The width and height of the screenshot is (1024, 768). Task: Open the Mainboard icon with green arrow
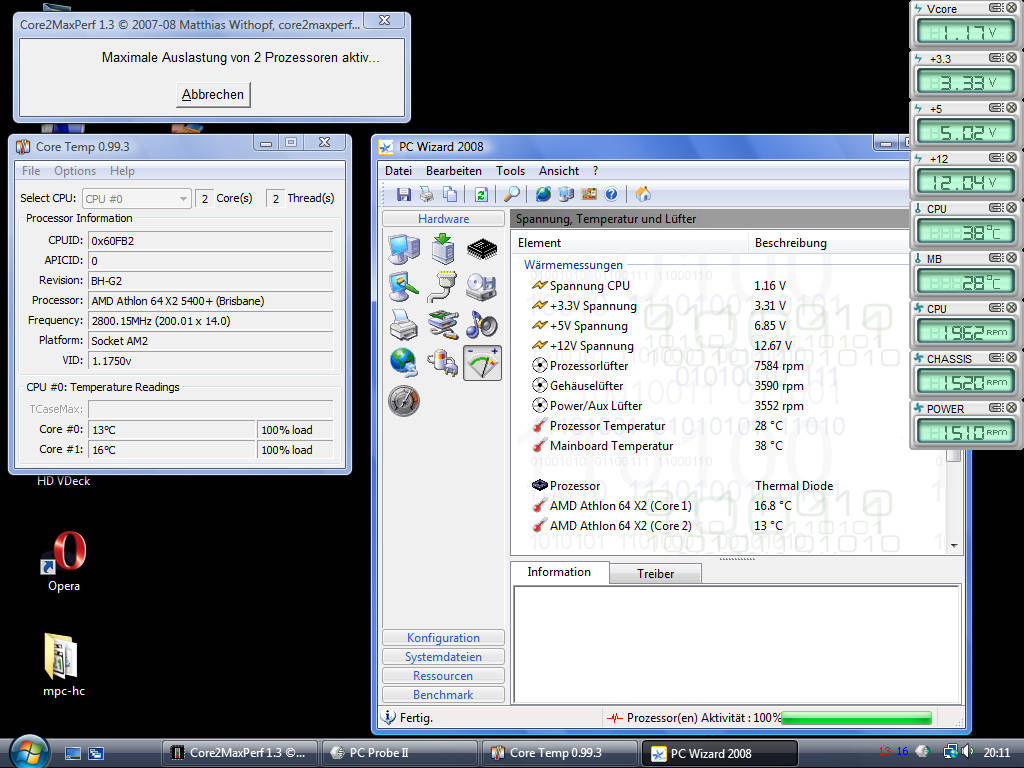[x=443, y=249]
